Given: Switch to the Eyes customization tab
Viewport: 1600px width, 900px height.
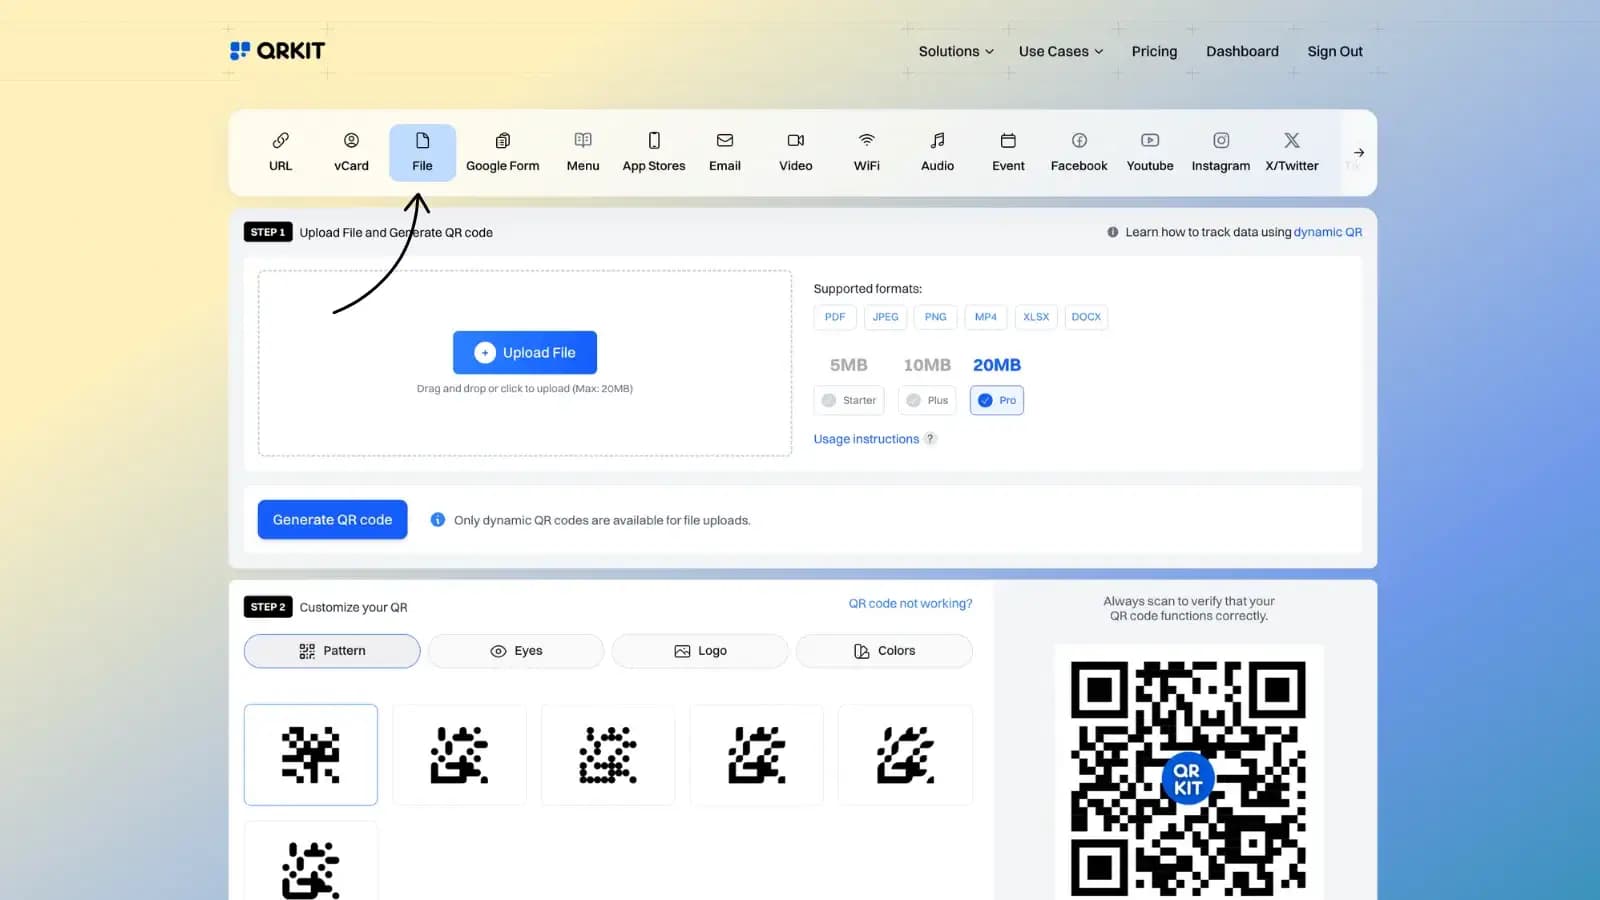Looking at the screenshot, I should coord(515,650).
